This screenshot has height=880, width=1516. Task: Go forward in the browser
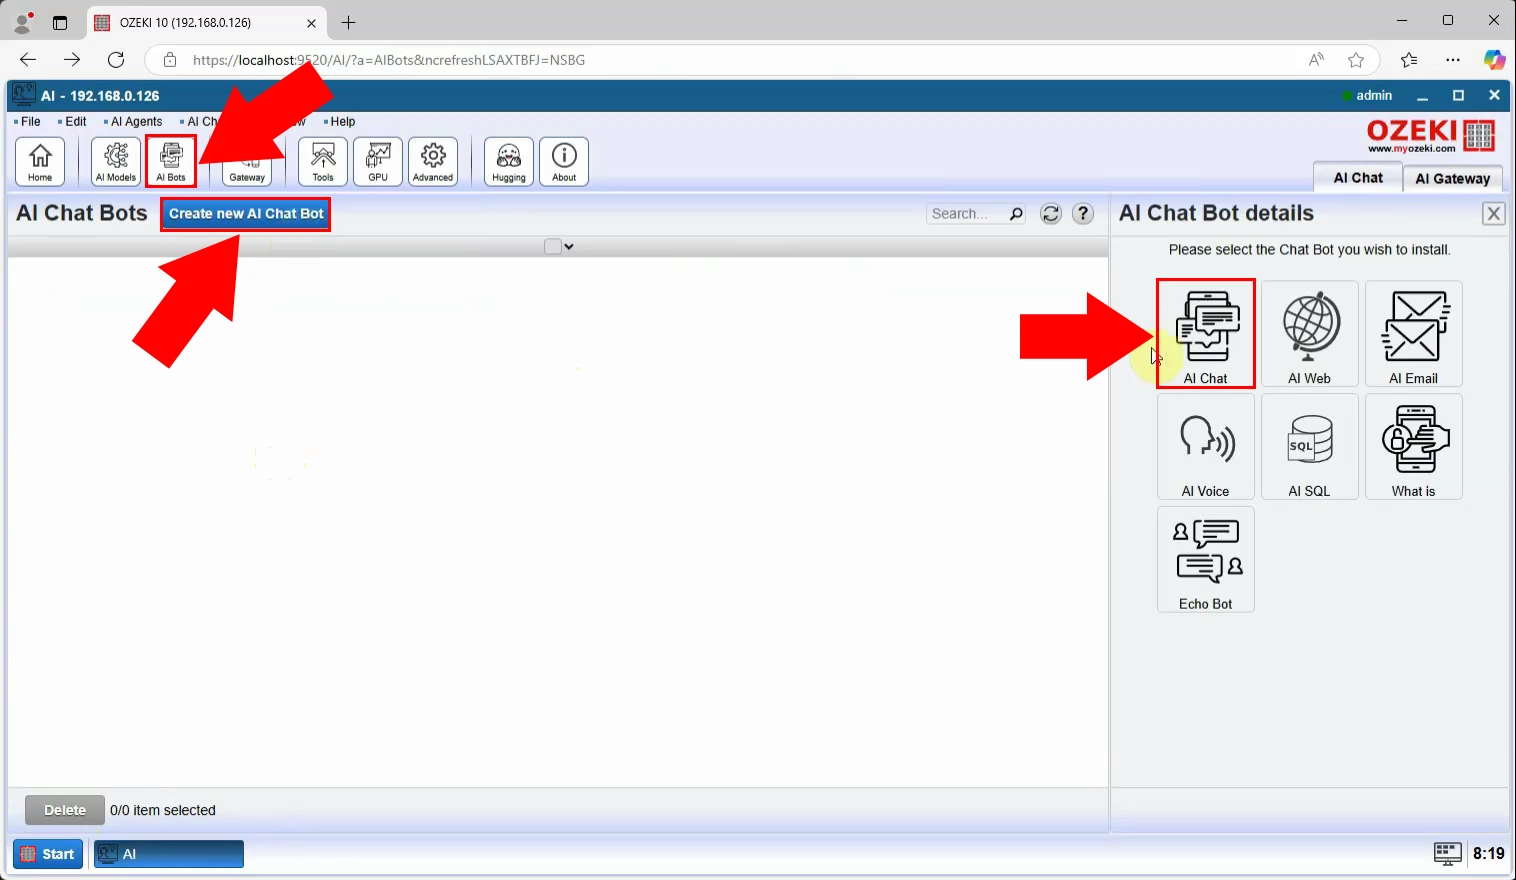click(72, 60)
